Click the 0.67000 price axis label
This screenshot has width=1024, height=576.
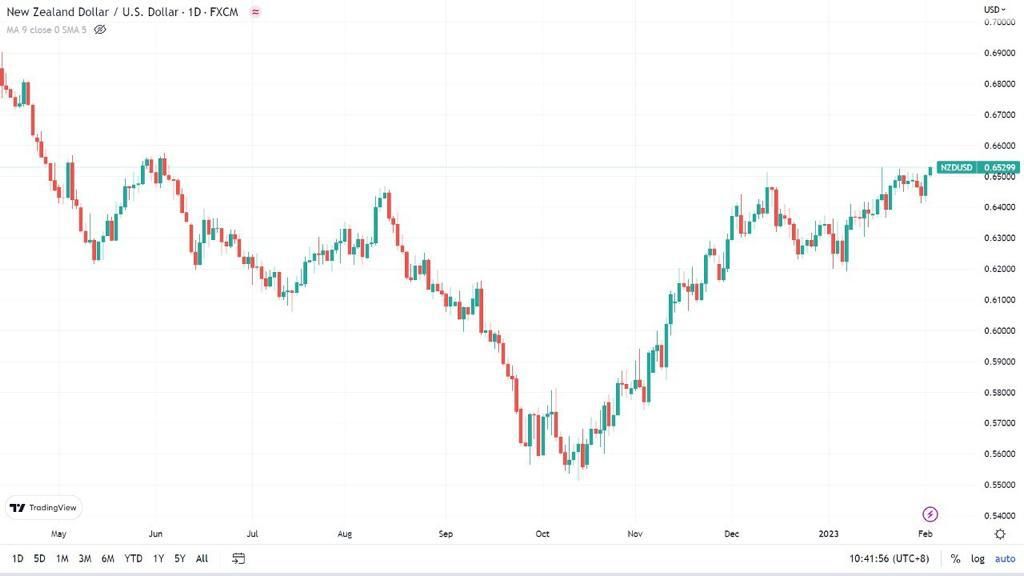coord(1000,115)
